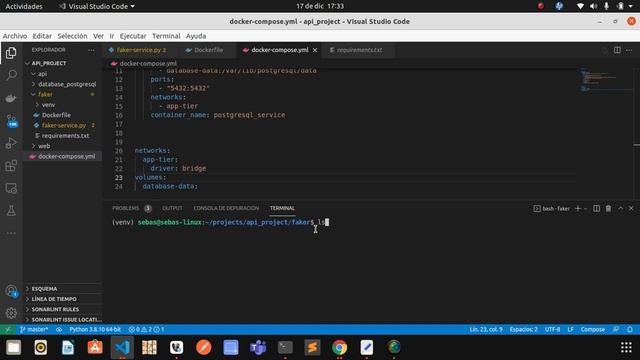640x360 pixels.
Task: Open Source Control view with badge
Action: tap(11, 121)
